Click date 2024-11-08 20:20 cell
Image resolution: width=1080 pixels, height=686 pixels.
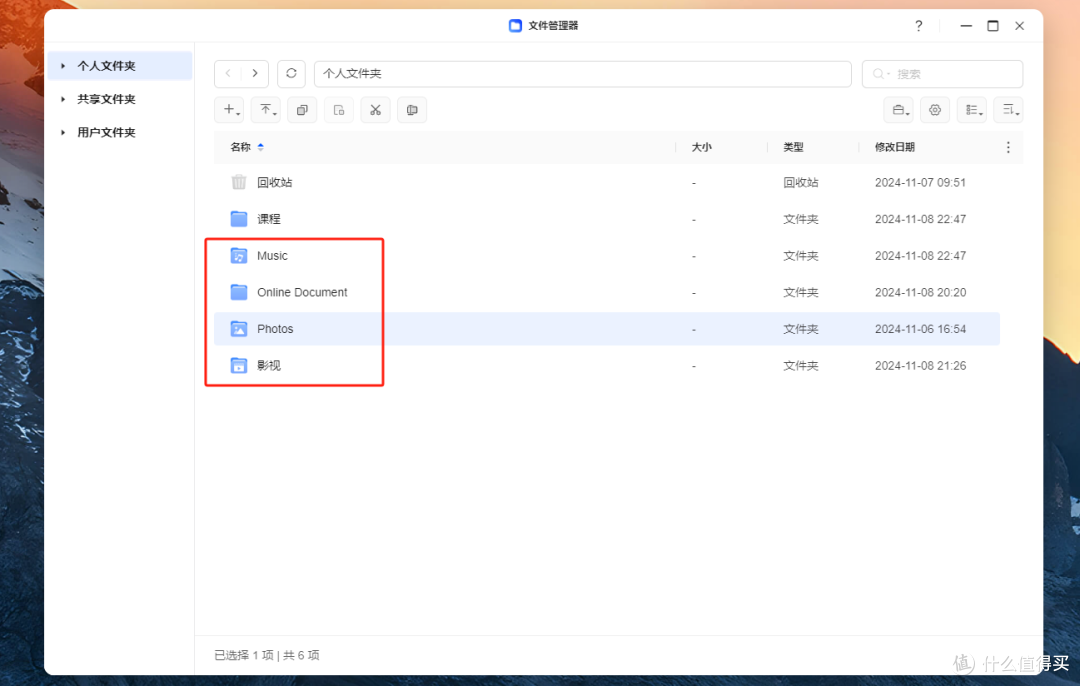[920, 292]
